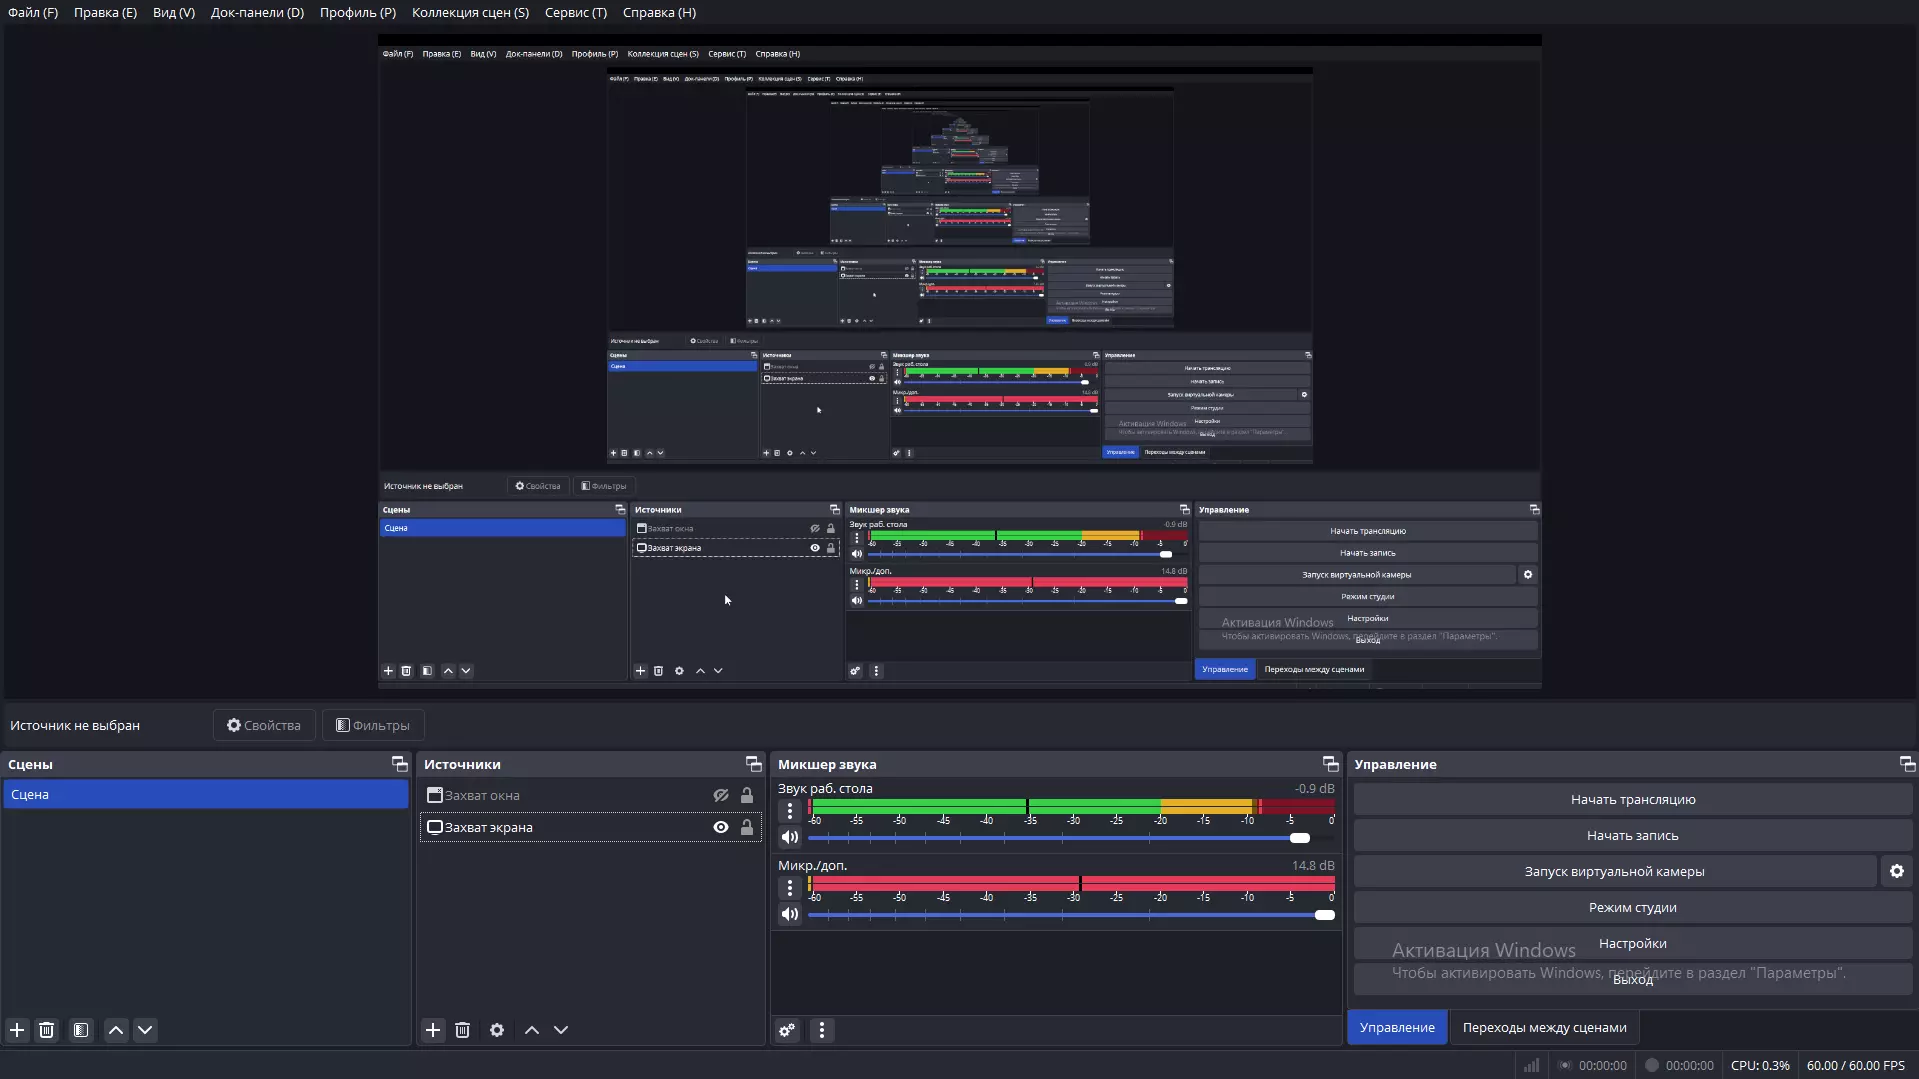Click the Выход button
Screen dimensions: 1919x1079
click(1633, 979)
